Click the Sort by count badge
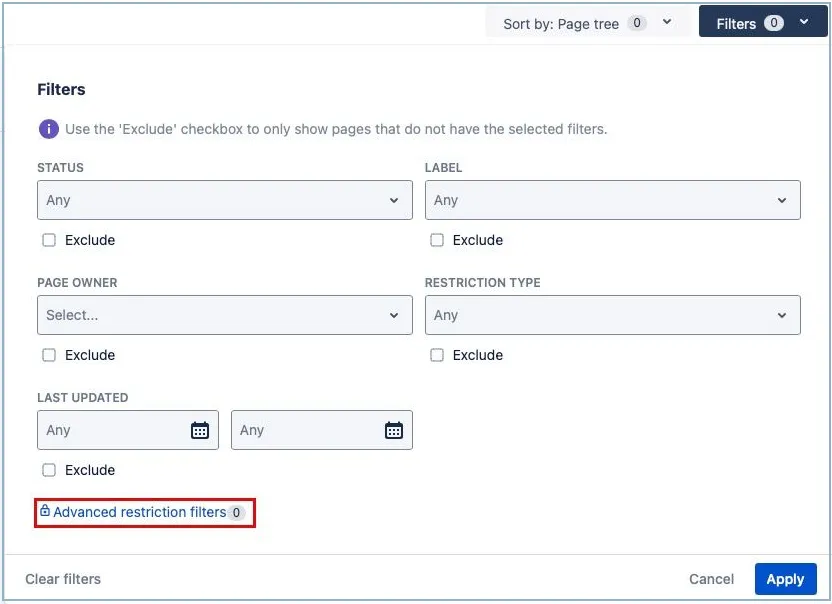This screenshot has height=604, width=832. 637,23
